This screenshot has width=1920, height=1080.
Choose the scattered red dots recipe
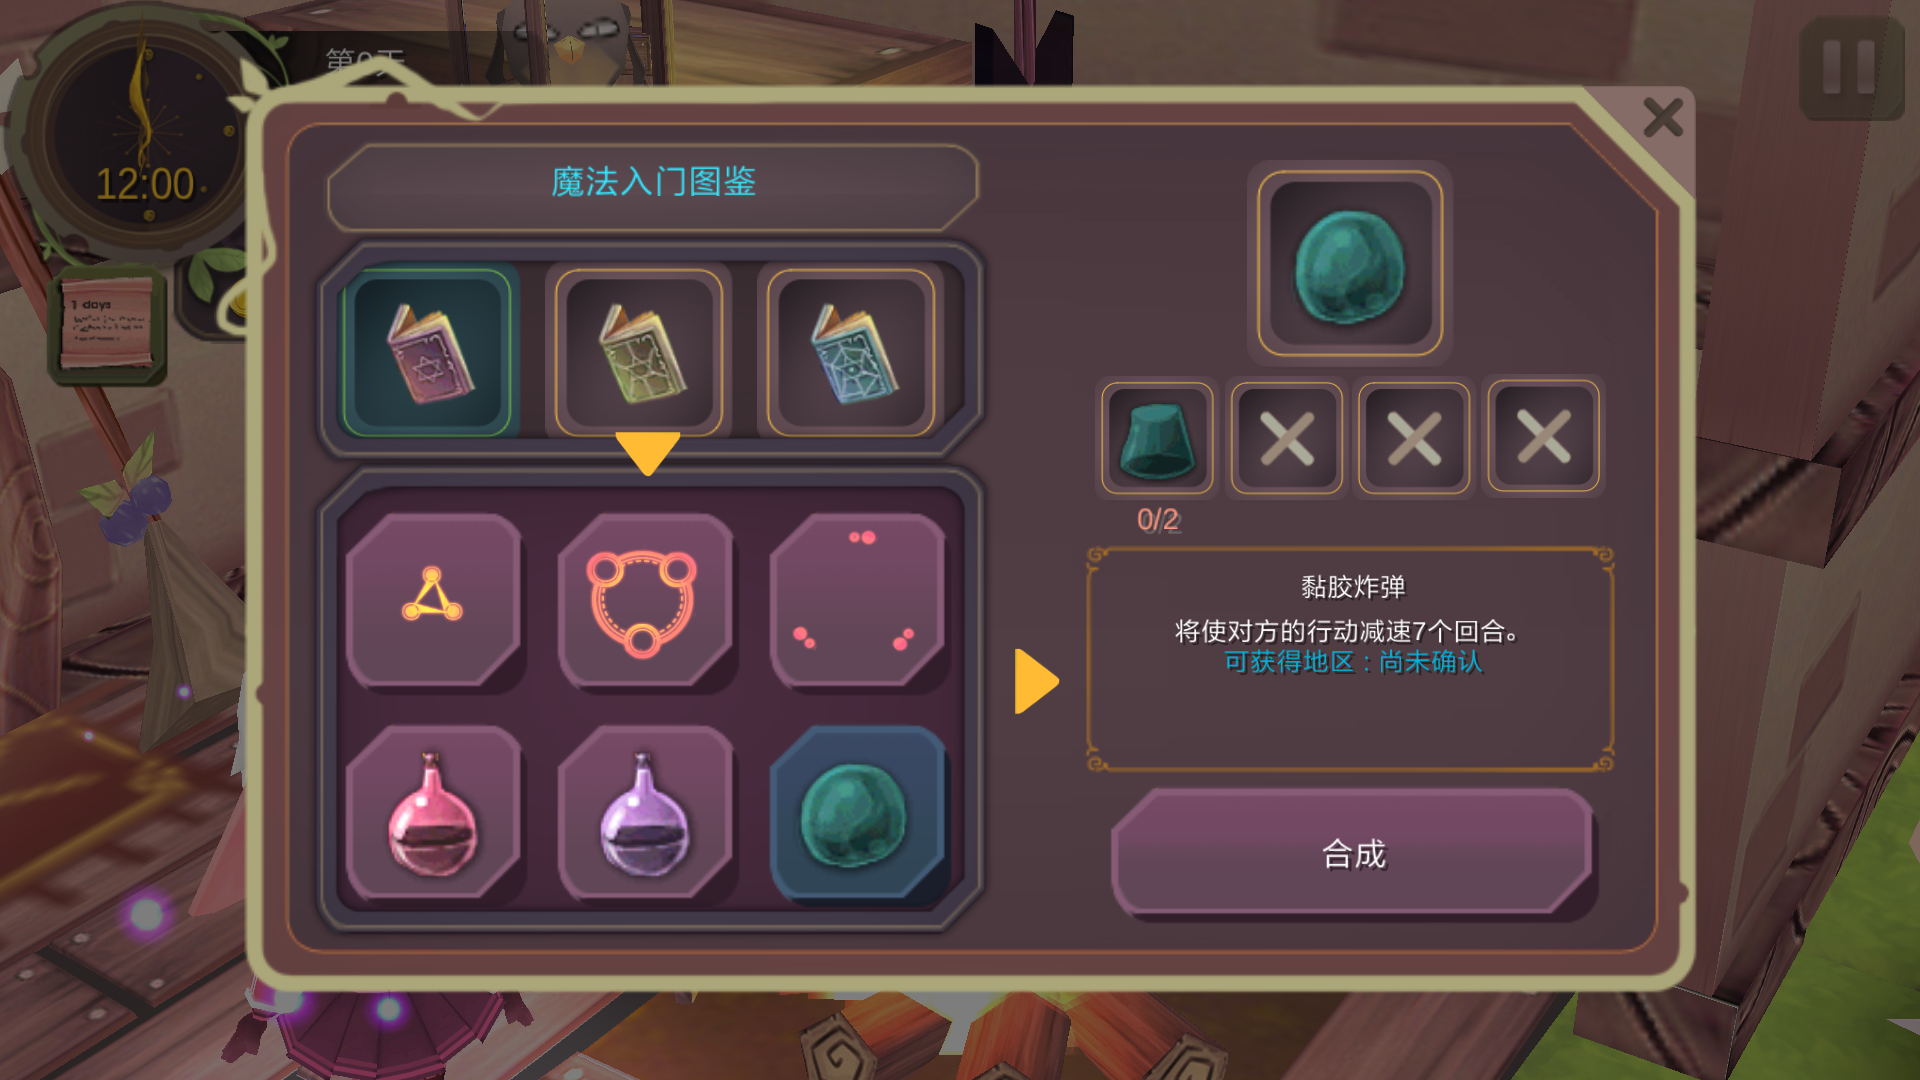tap(857, 601)
